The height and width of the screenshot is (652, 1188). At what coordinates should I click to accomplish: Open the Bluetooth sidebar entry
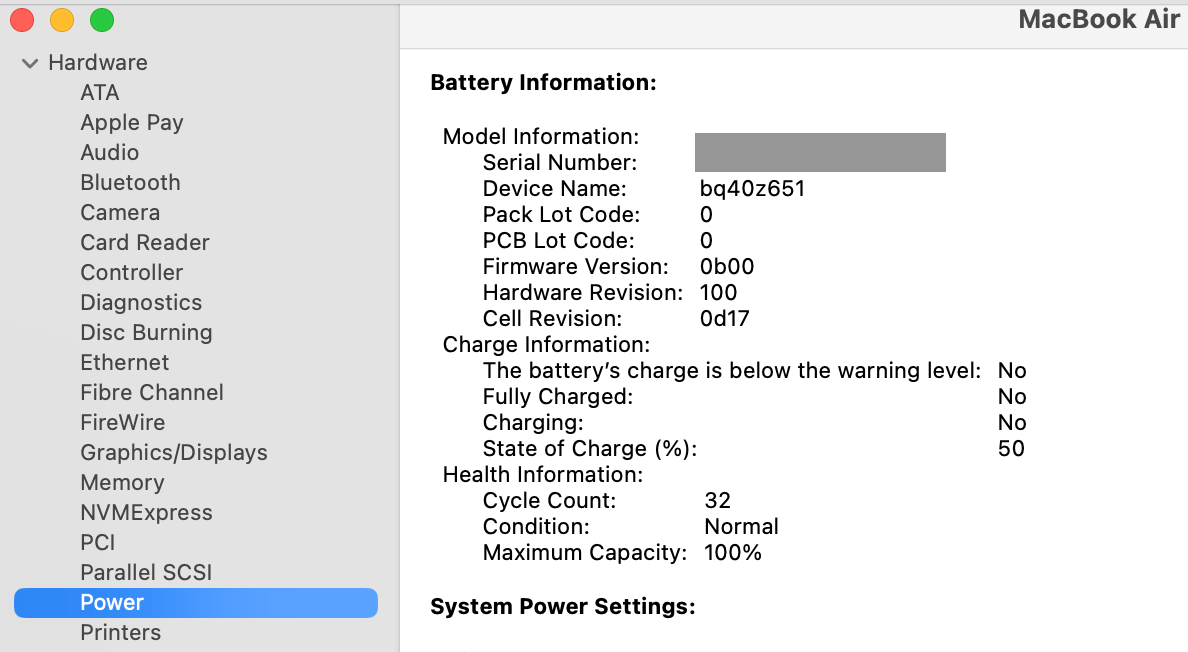(x=130, y=182)
